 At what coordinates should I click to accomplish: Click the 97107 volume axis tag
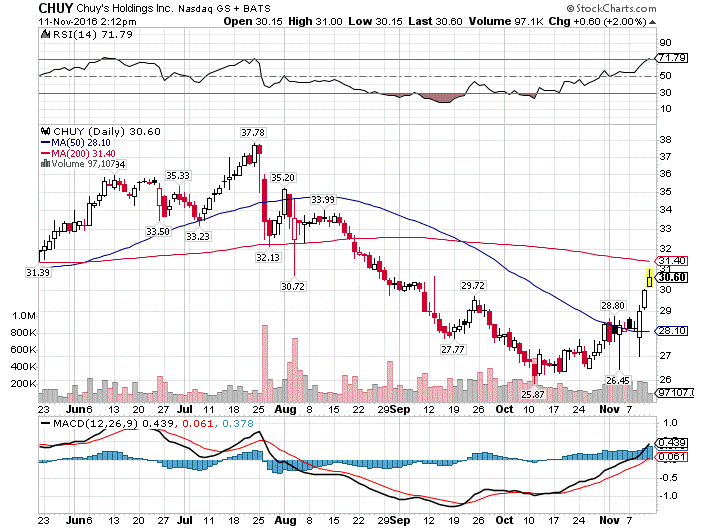pos(675,393)
